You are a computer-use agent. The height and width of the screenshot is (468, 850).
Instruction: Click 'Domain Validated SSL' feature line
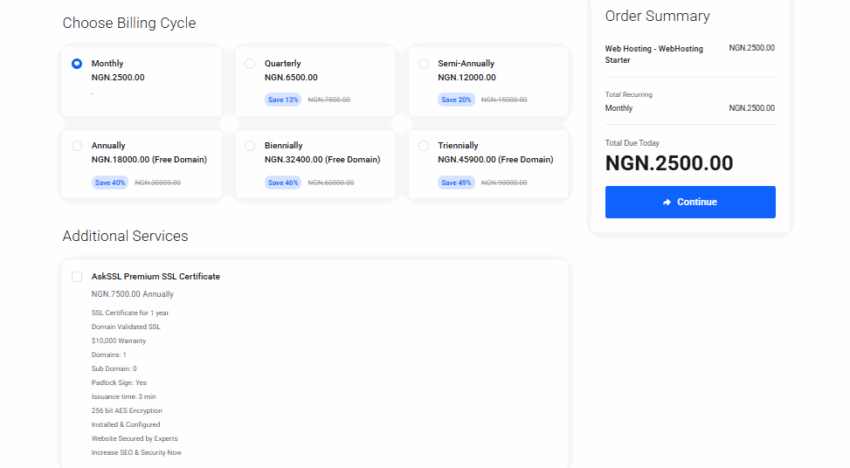tap(126, 327)
